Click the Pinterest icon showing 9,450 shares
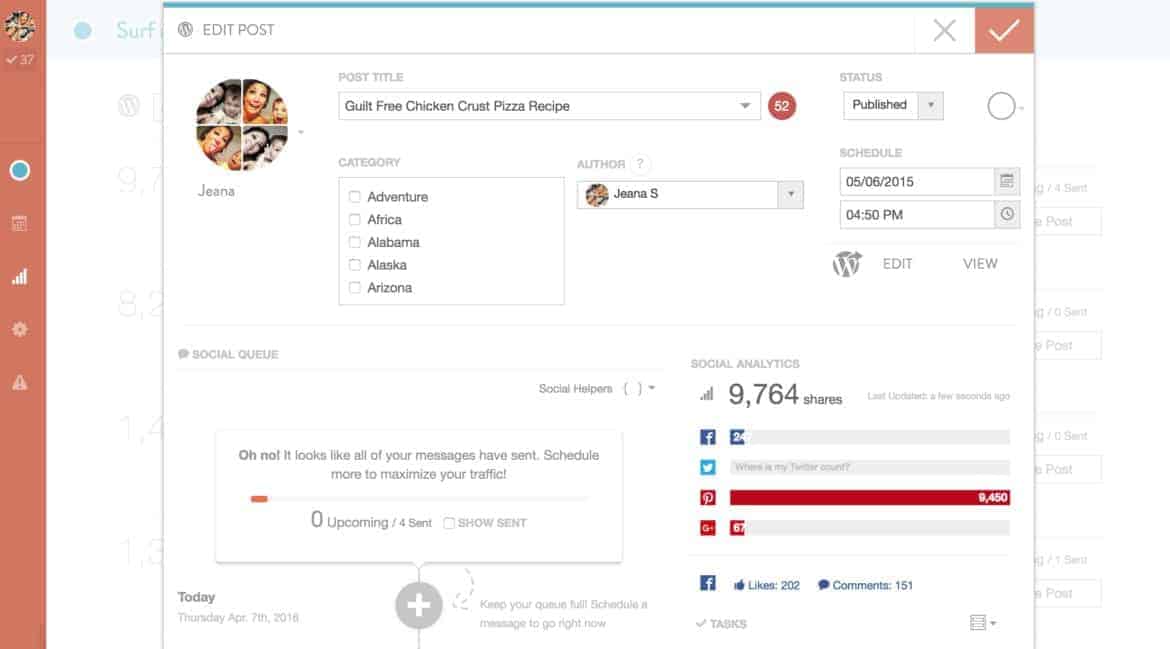The height and width of the screenshot is (649, 1170). (x=706, y=497)
